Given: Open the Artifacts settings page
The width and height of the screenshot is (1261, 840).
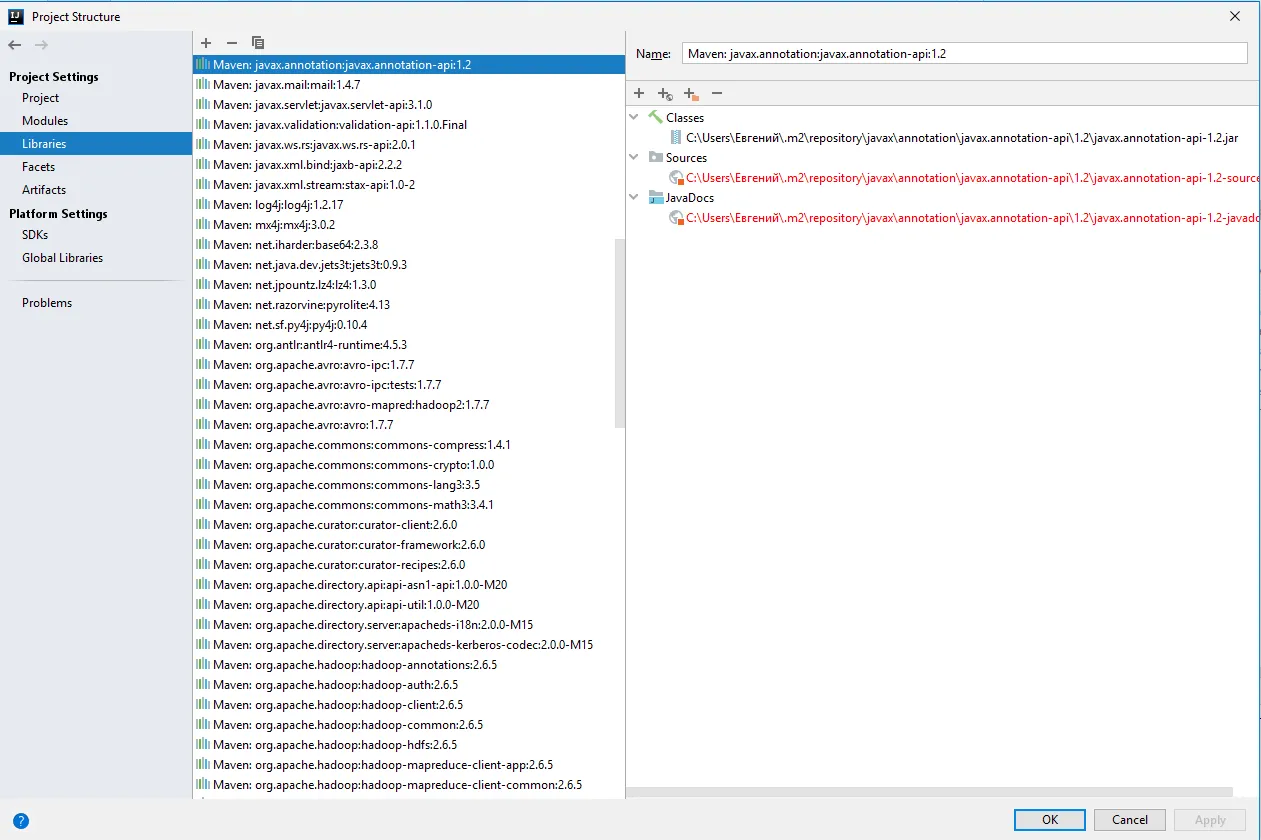Looking at the screenshot, I should coord(44,190).
